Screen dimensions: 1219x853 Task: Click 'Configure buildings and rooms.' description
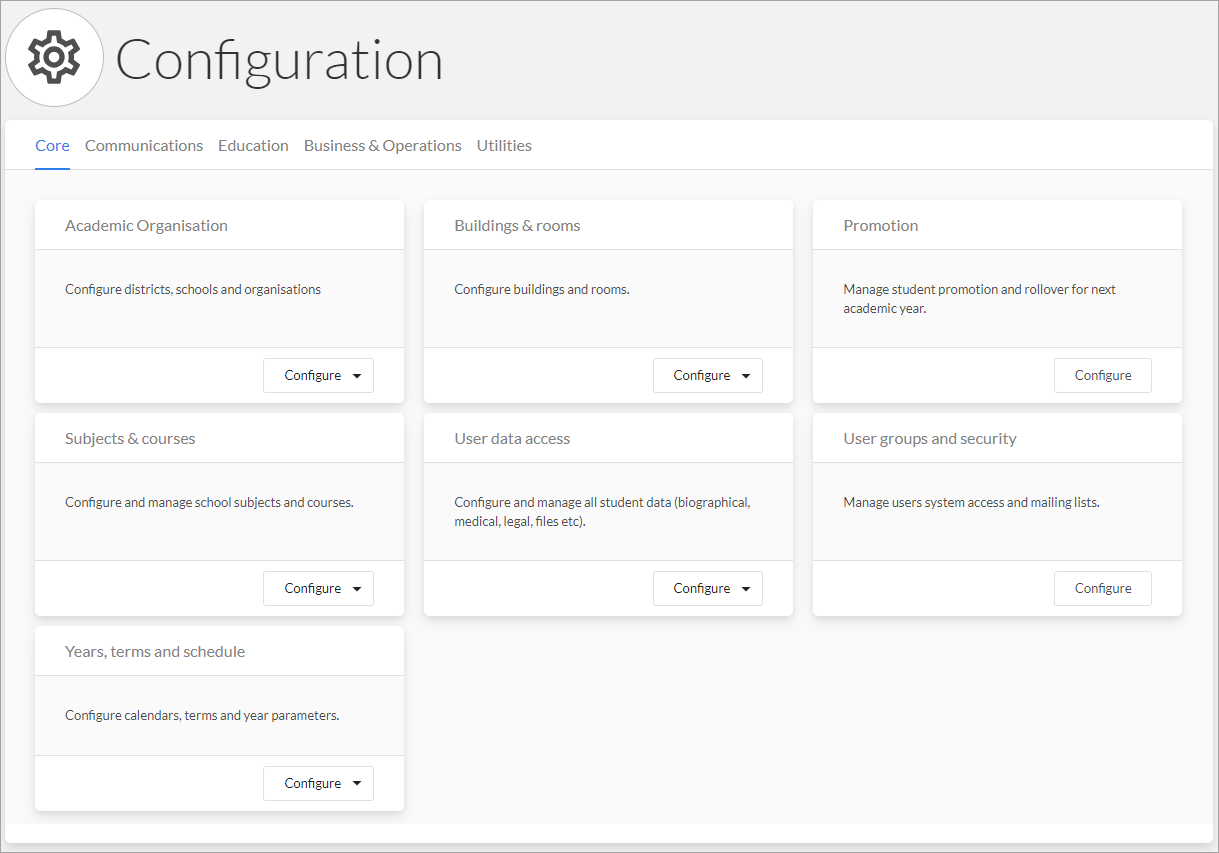point(542,290)
